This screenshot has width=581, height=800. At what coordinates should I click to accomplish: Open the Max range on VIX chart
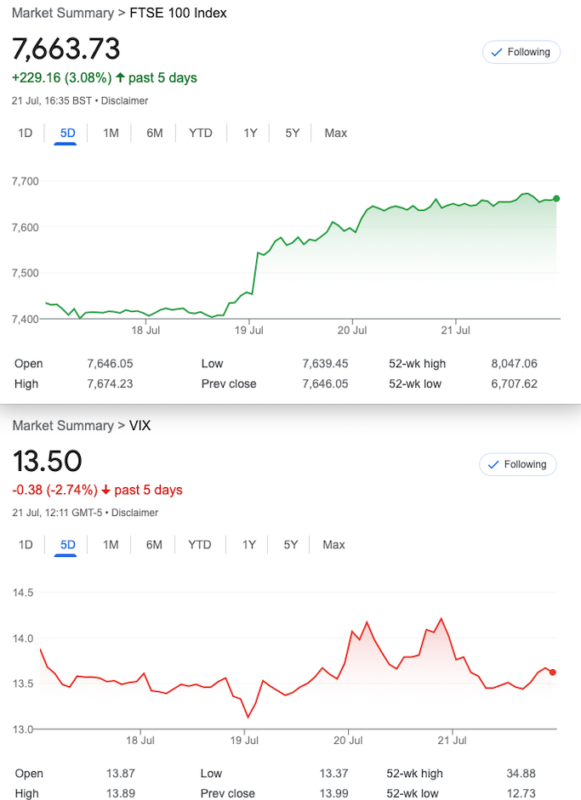[334, 545]
